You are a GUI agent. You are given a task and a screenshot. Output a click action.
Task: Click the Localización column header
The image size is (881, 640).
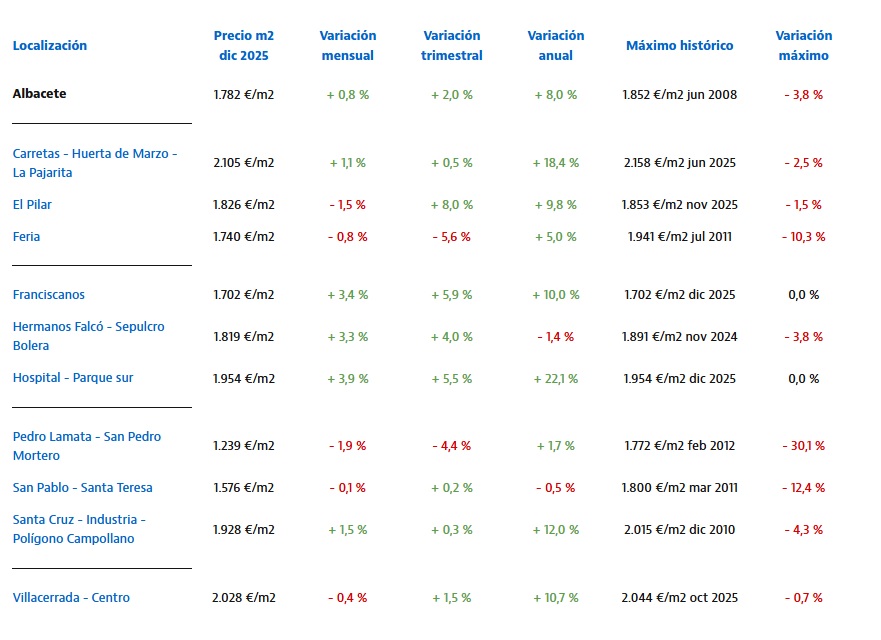click(x=50, y=45)
